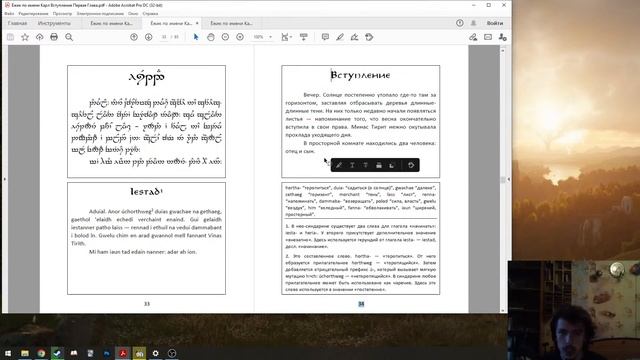Send file by email envelope icon
640x360 pixels.
tap(488, 37)
